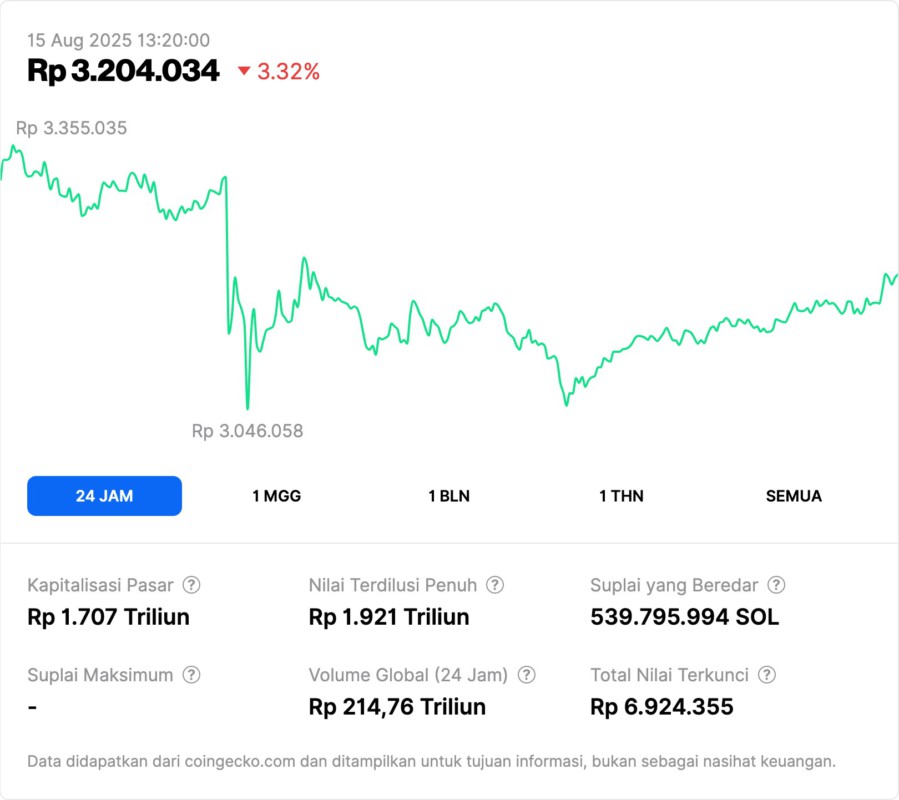Screen dimensions: 899x800
Task: Click the market cap value Rp 1.707 Triliun
Action: pos(108,617)
